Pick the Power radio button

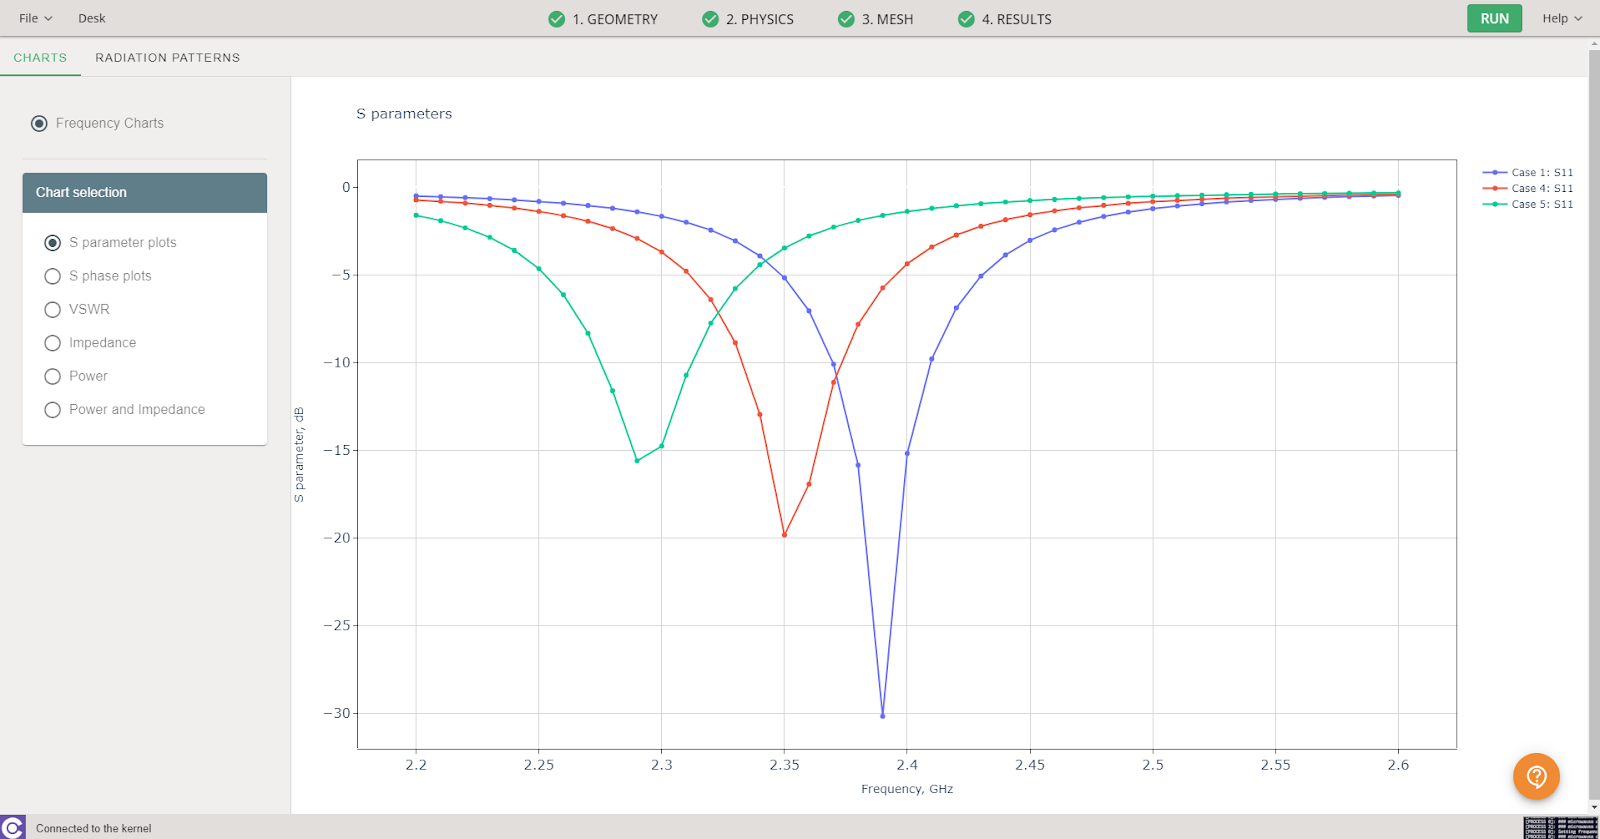coord(53,376)
